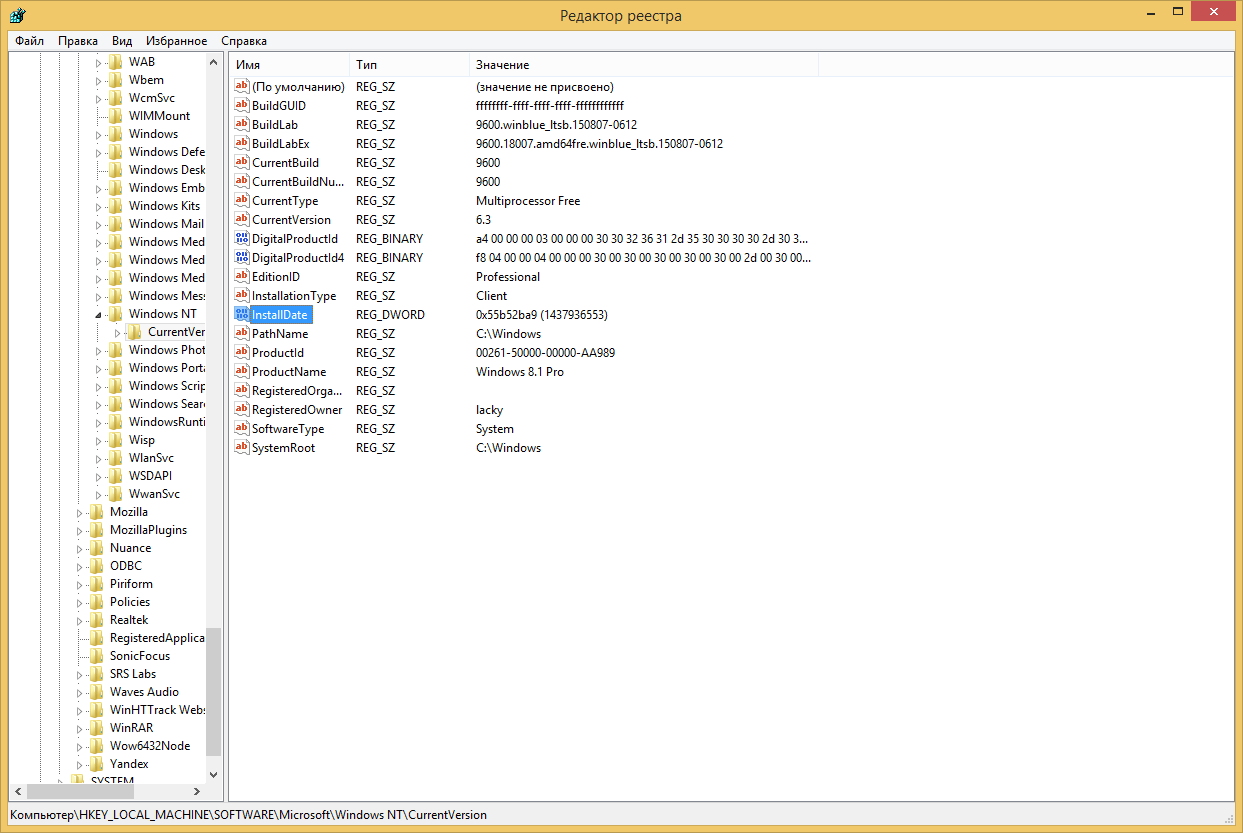Expand the WAB key node
1243x833 pixels.
click(x=99, y=62)
